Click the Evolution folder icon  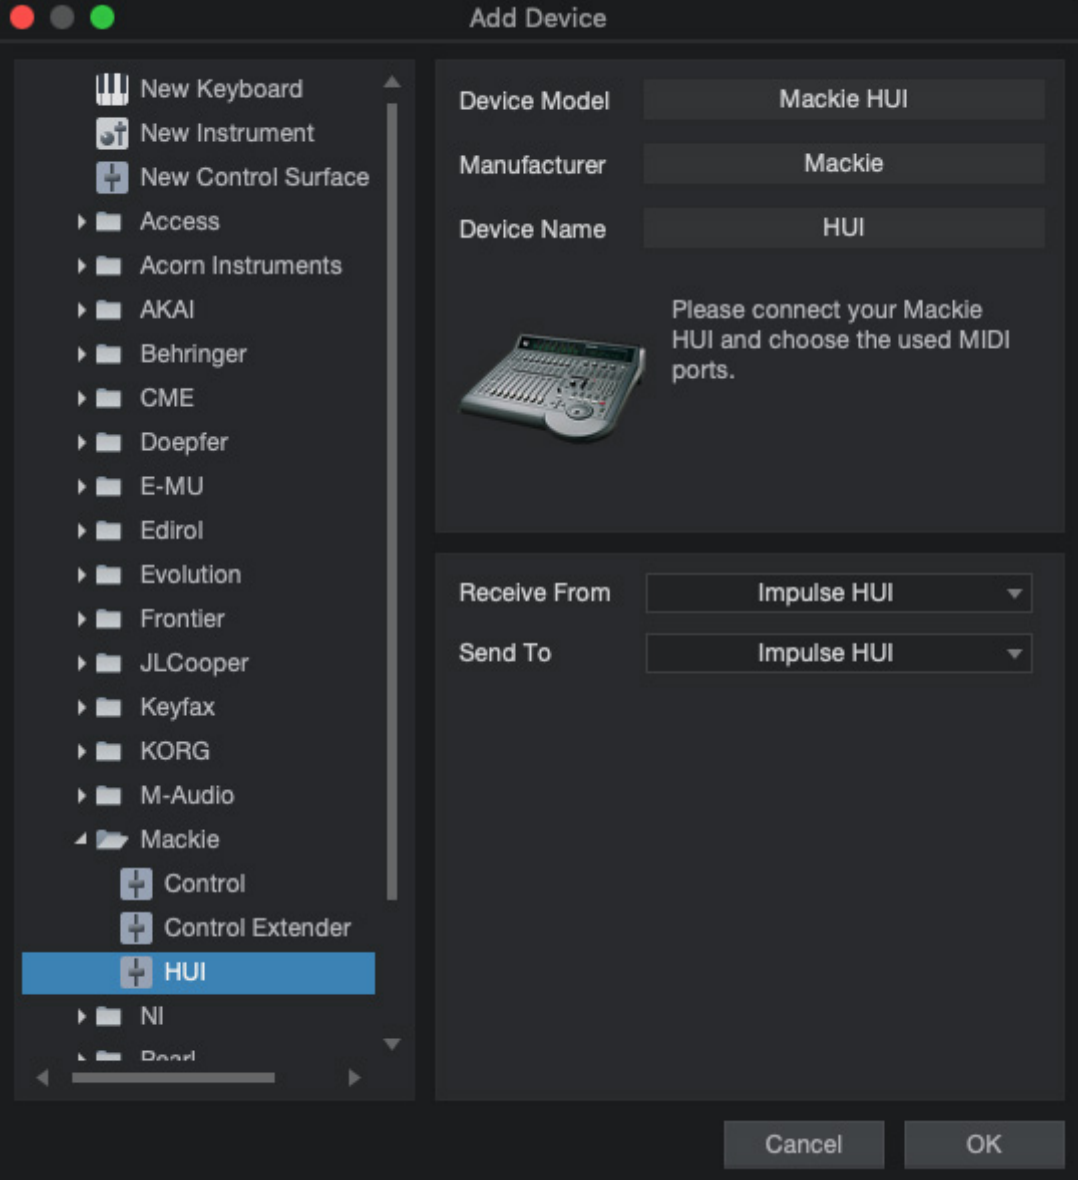[109, 575]
